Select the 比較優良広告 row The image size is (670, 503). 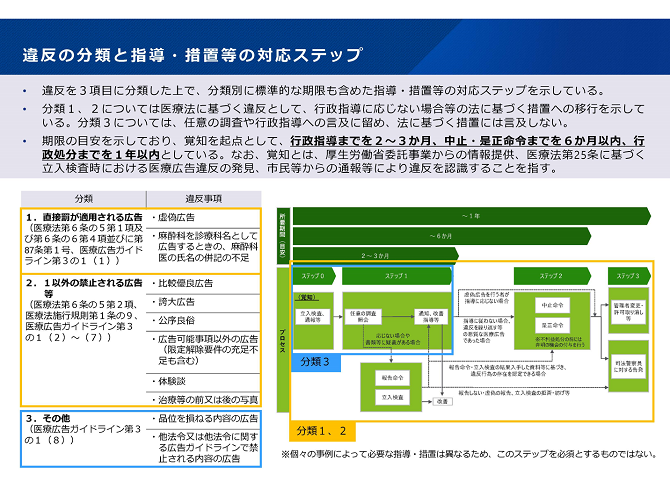point(203,283)
